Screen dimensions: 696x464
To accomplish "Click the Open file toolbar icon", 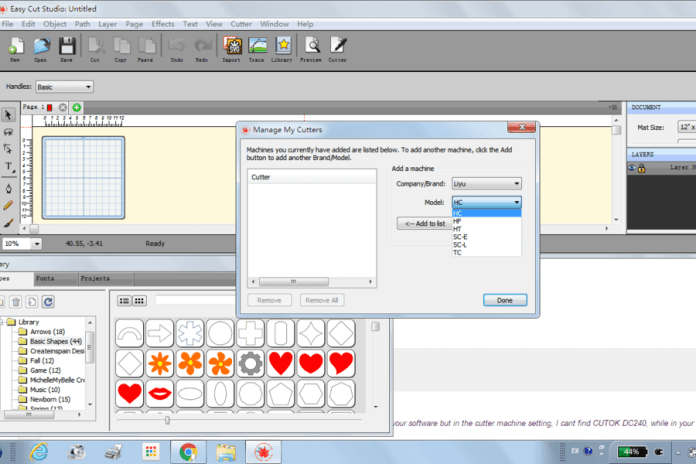I will point(41,49).
